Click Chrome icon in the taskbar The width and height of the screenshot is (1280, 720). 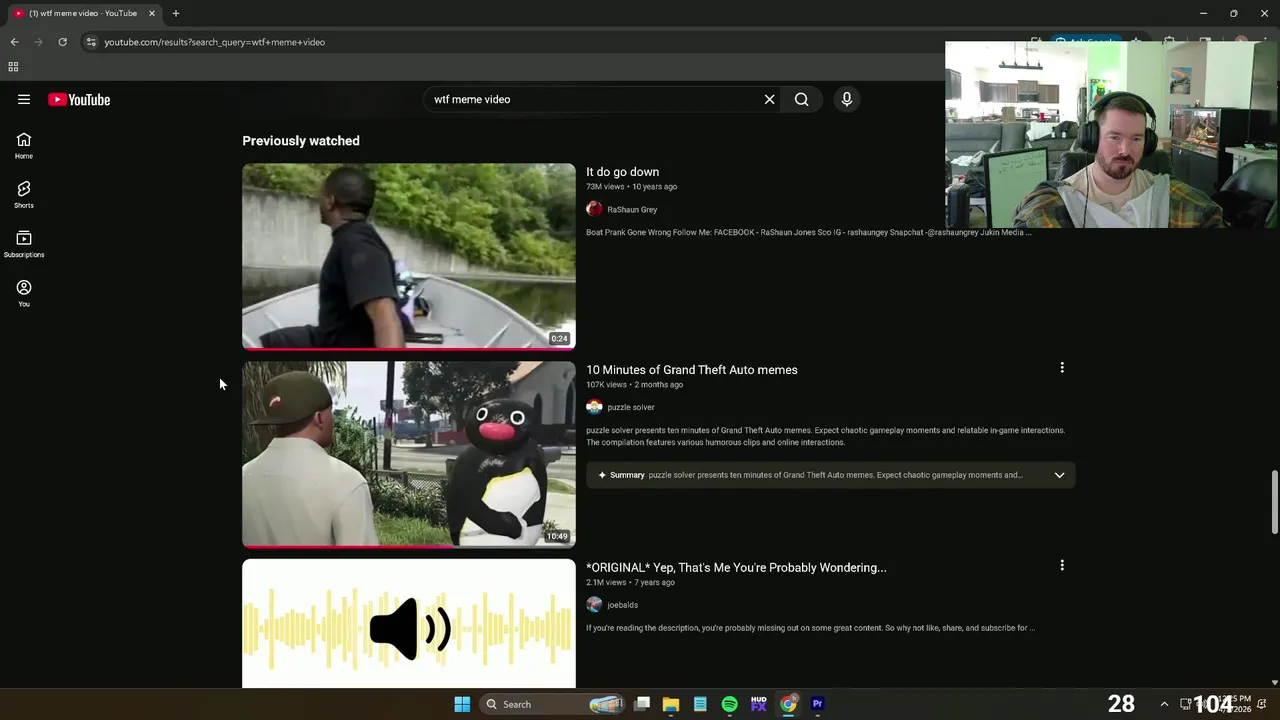[788, 704]
